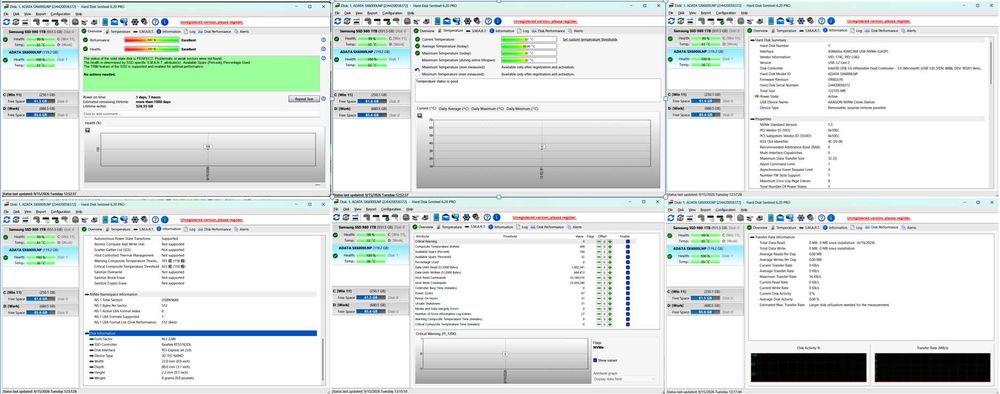Click the network globe icon in the S.M.A.R.T. window toolbar
1000x394 pixels.
[455, 217]
